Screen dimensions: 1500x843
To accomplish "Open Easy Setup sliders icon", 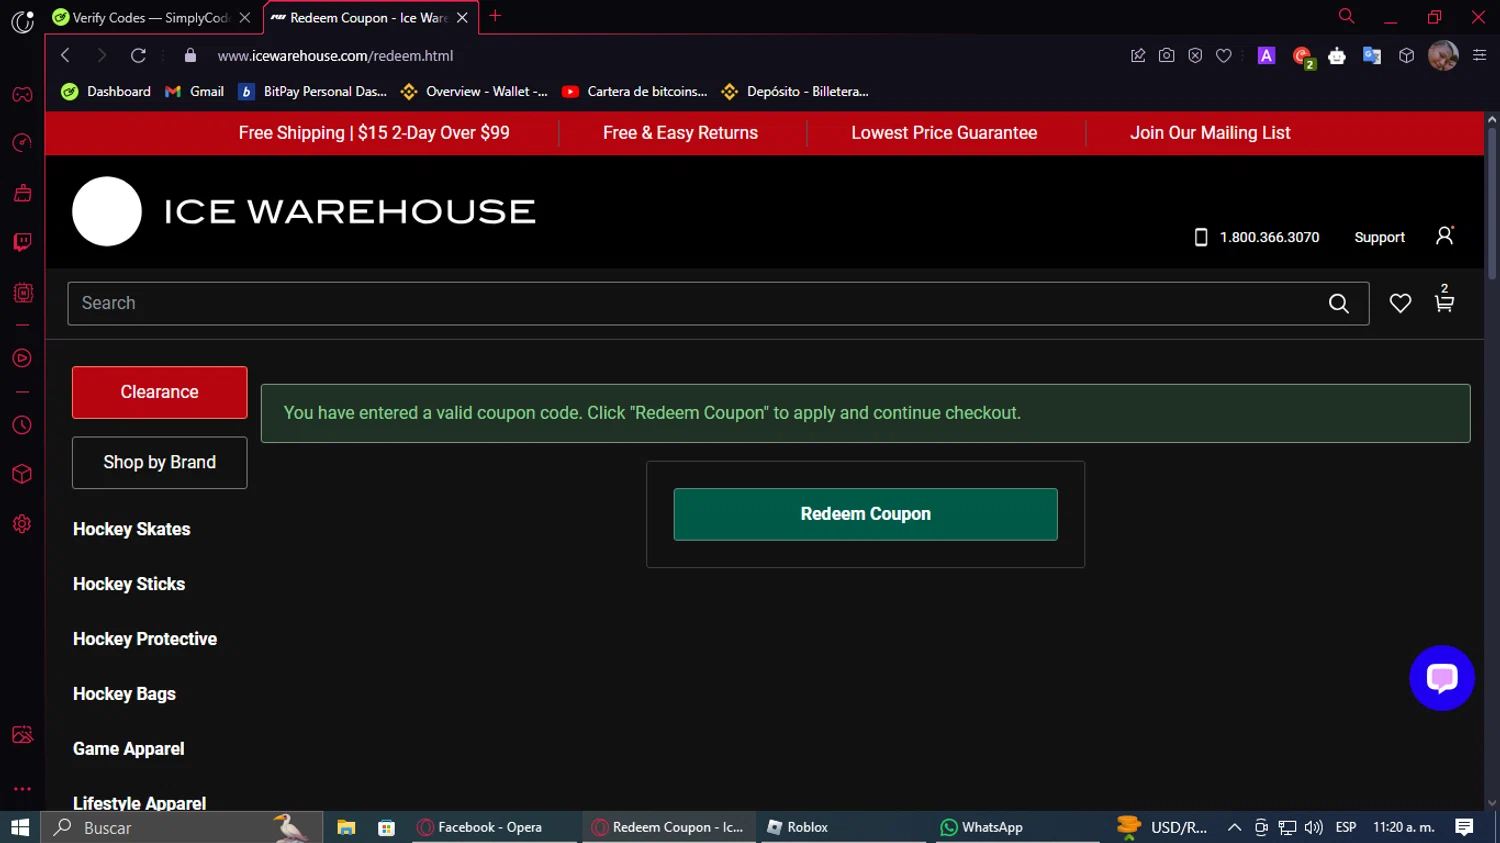I will 1480,56.
